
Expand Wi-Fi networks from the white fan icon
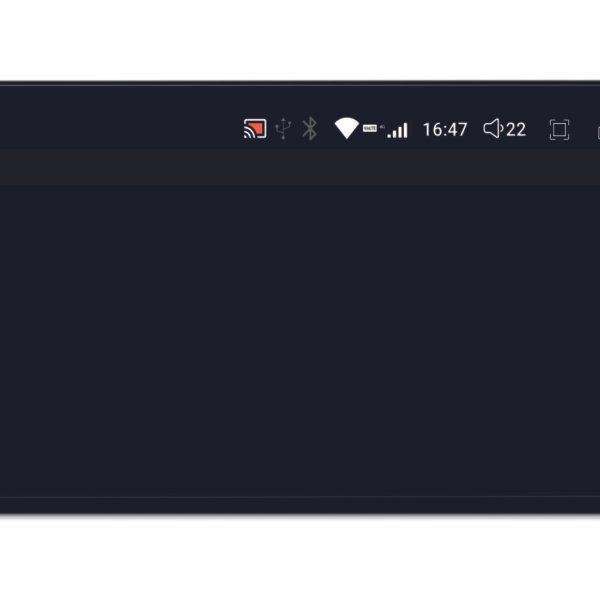point(347,128)
